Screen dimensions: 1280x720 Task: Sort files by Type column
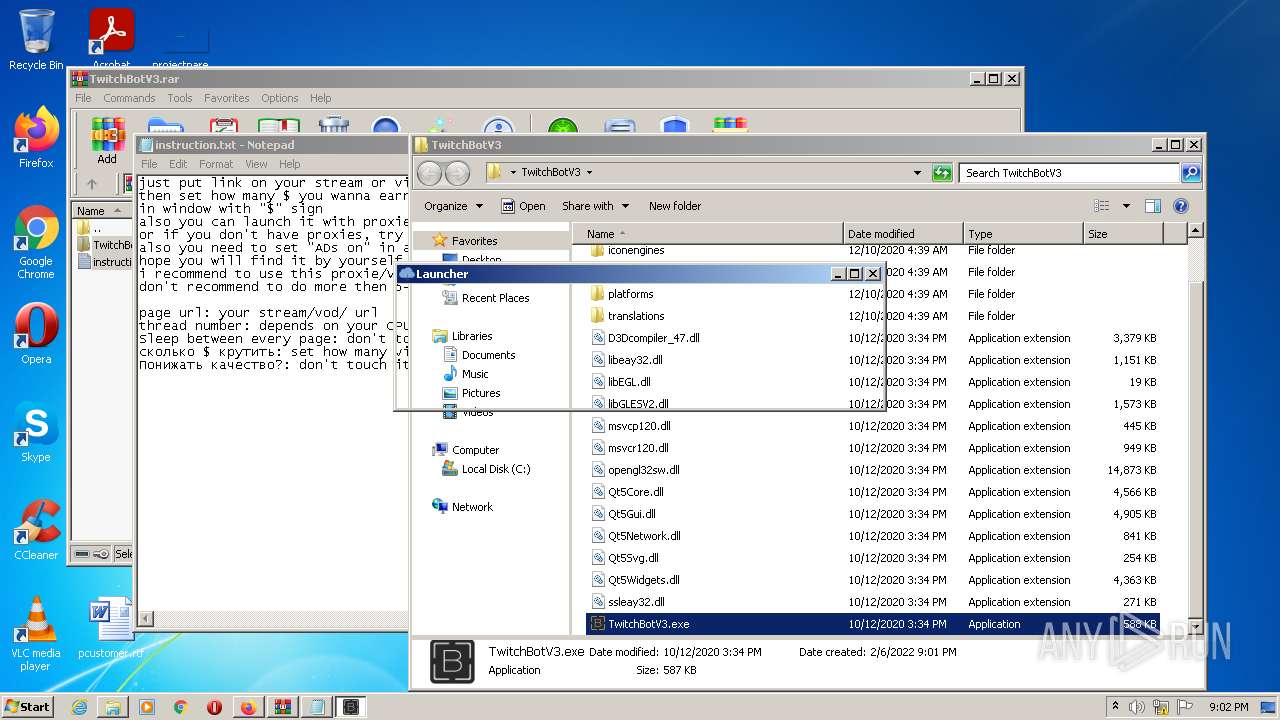pyautogui.click(x=1022, y=234)
